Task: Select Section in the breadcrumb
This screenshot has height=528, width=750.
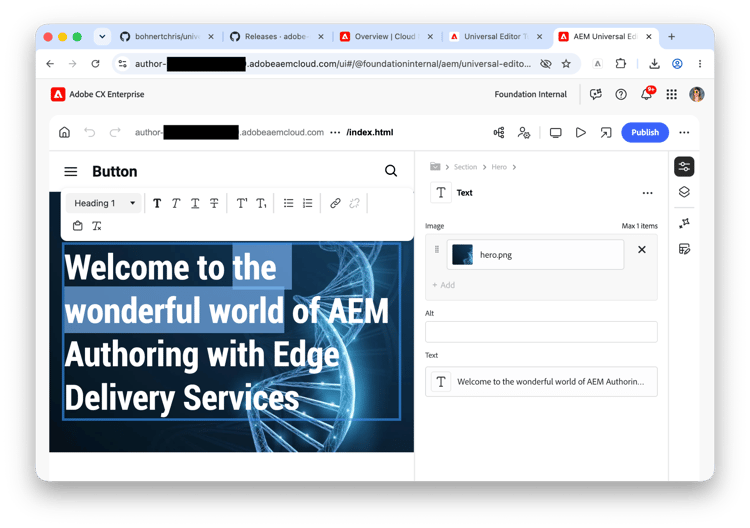Action: [x=465, y=167]
